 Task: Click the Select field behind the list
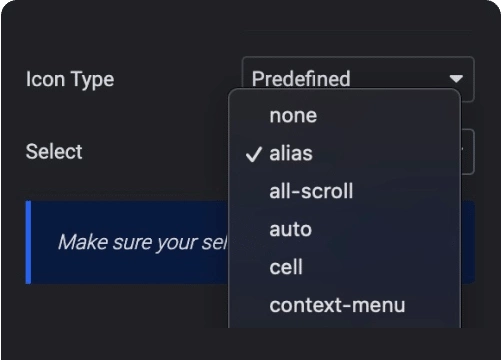pos(468,152)
